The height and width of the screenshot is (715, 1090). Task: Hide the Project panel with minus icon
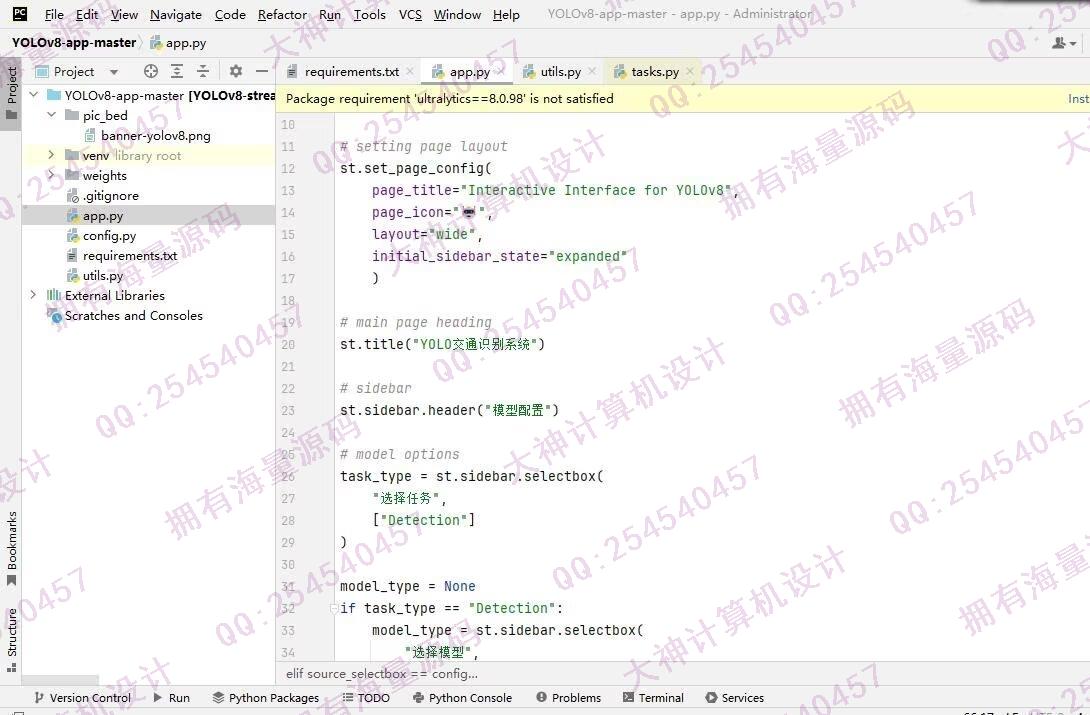click(261, 71)
